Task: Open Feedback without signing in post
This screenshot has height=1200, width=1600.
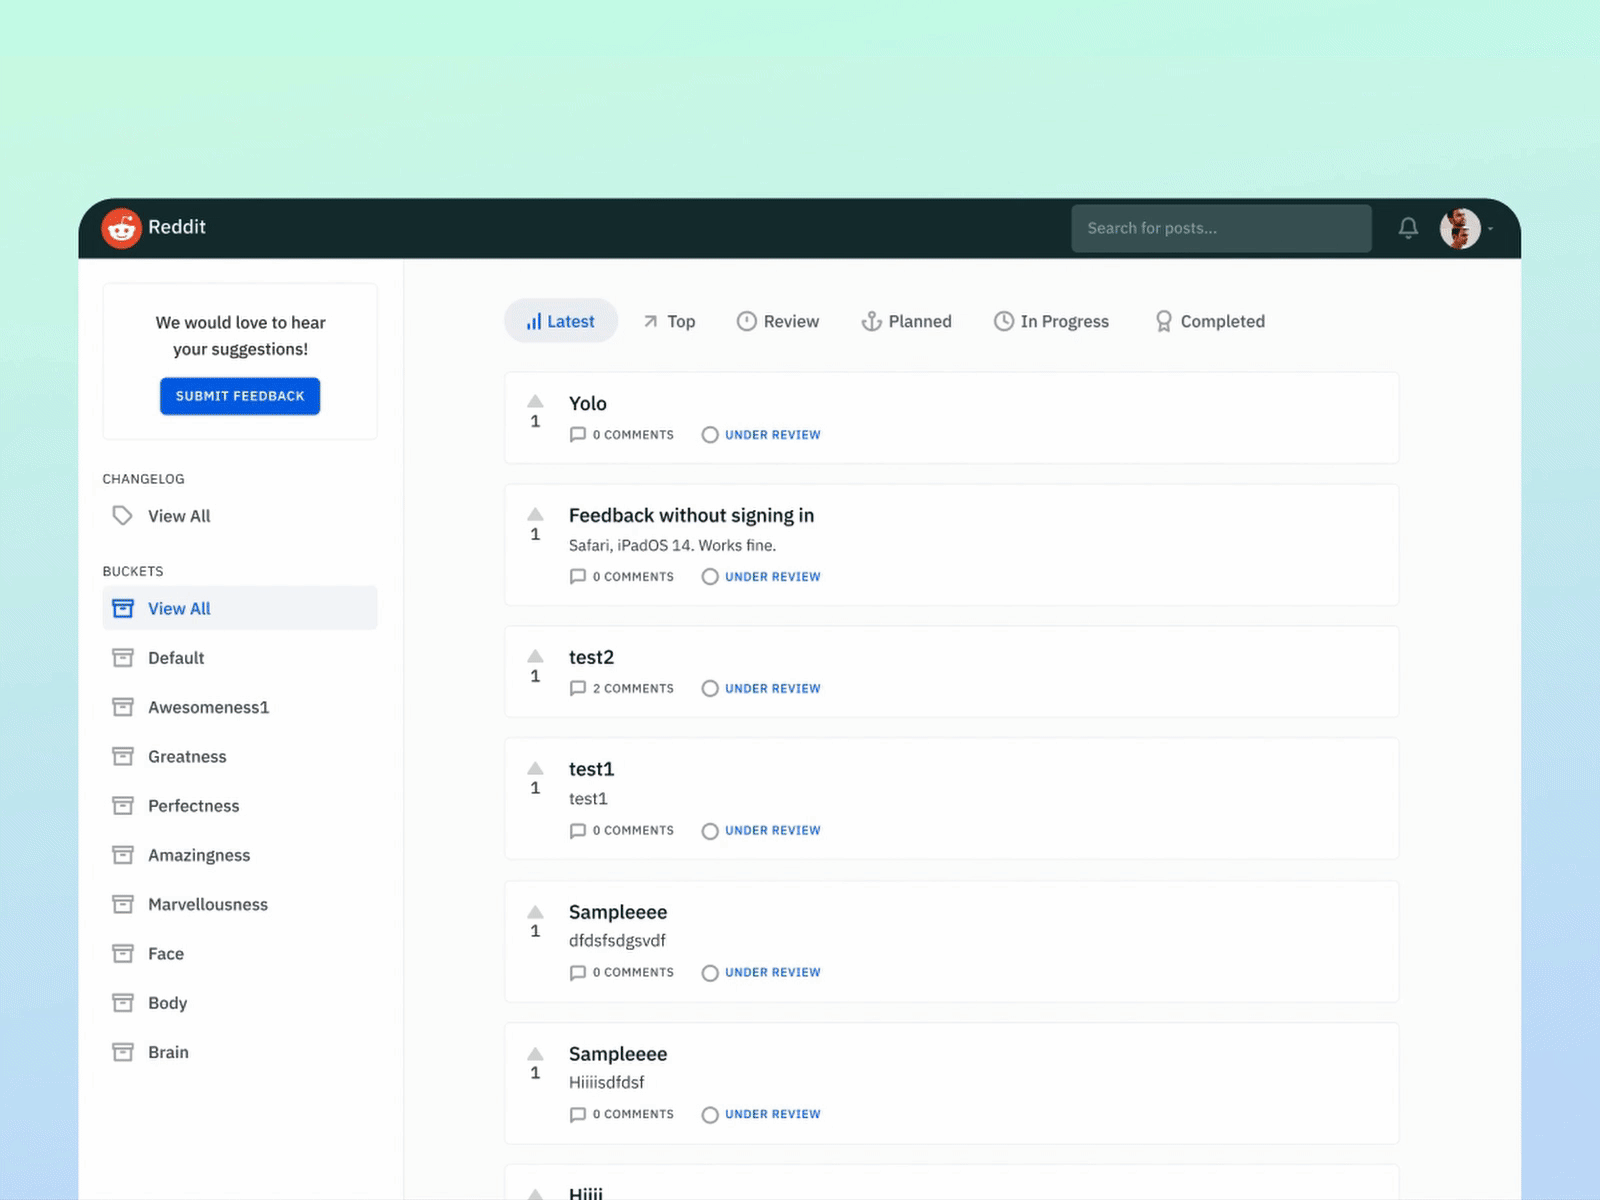Action: pos(691,515)
